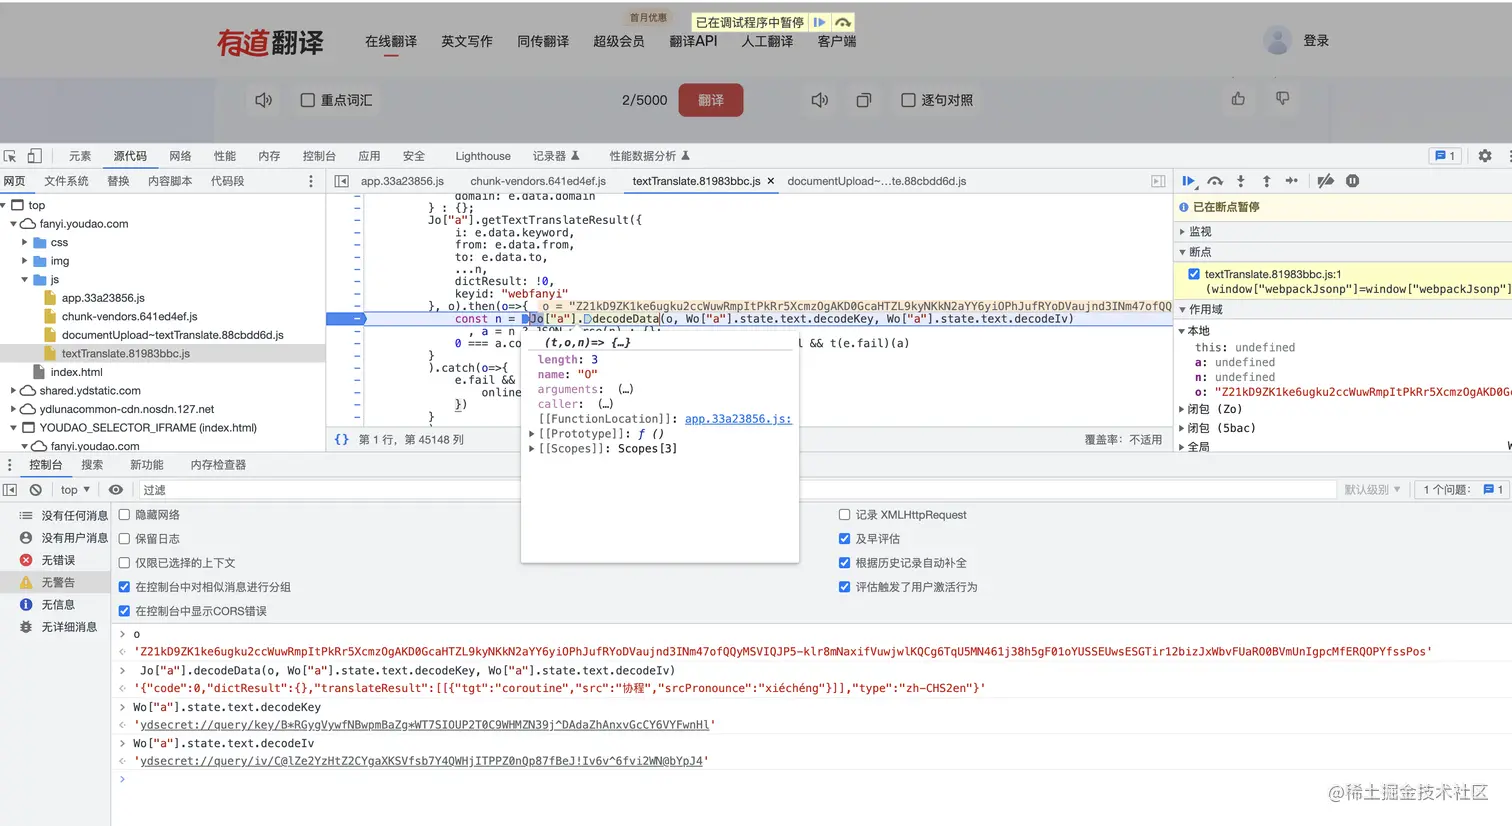The image size is (1512, 826).
Task: Step over from the paused overlay
Action: tap(843, 22)
